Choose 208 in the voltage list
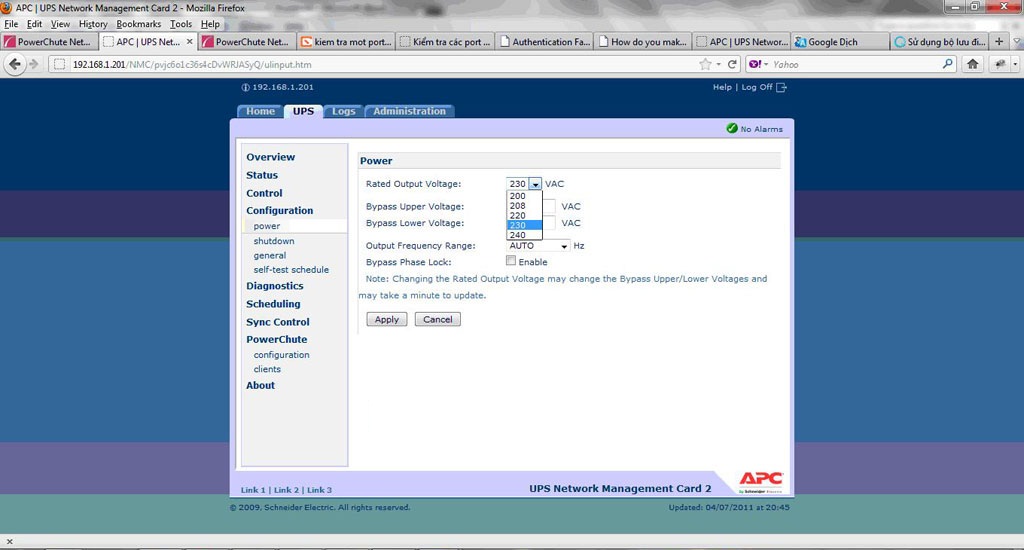Viewport: 1024px width, 550px height. point(524,206)
